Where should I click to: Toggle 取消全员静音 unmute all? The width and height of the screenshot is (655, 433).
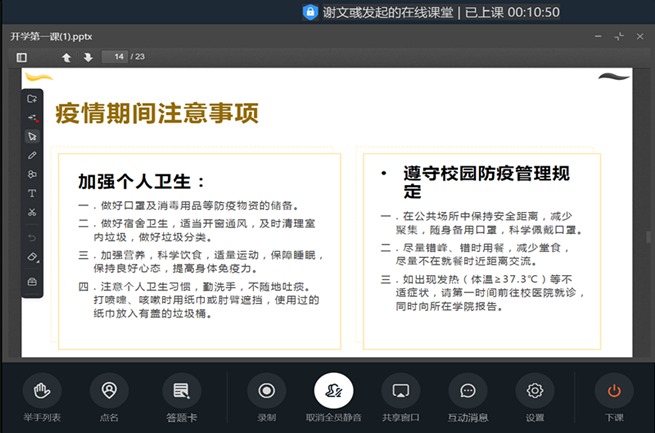pos(333,398)
